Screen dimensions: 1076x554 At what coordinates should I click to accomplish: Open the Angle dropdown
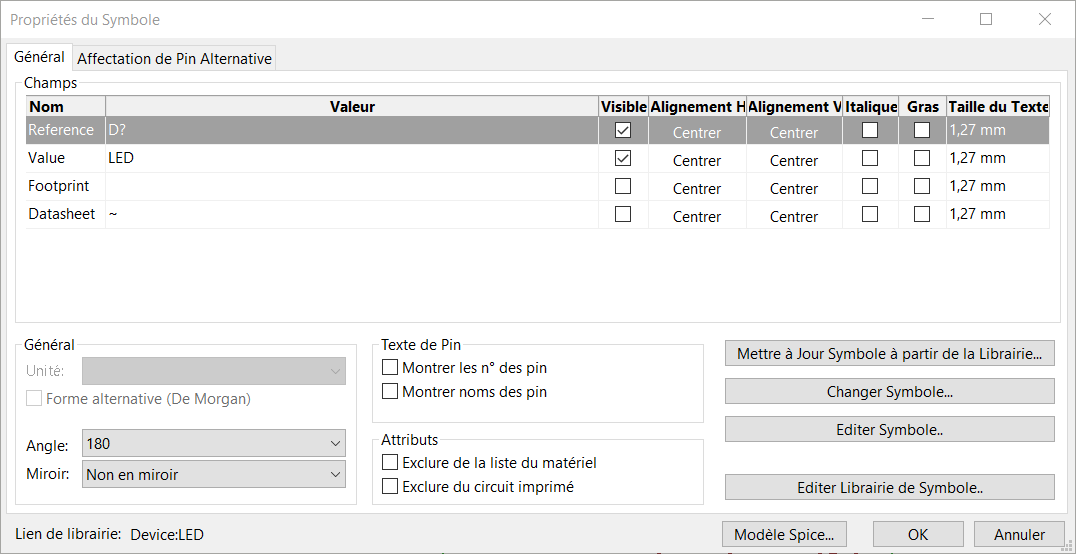click(x=214, y=444)
